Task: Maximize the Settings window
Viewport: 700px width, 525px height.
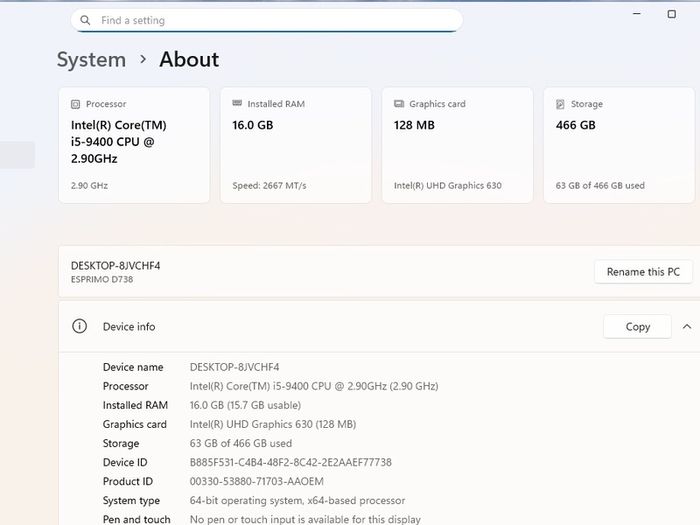Action: tap(671, 14)
